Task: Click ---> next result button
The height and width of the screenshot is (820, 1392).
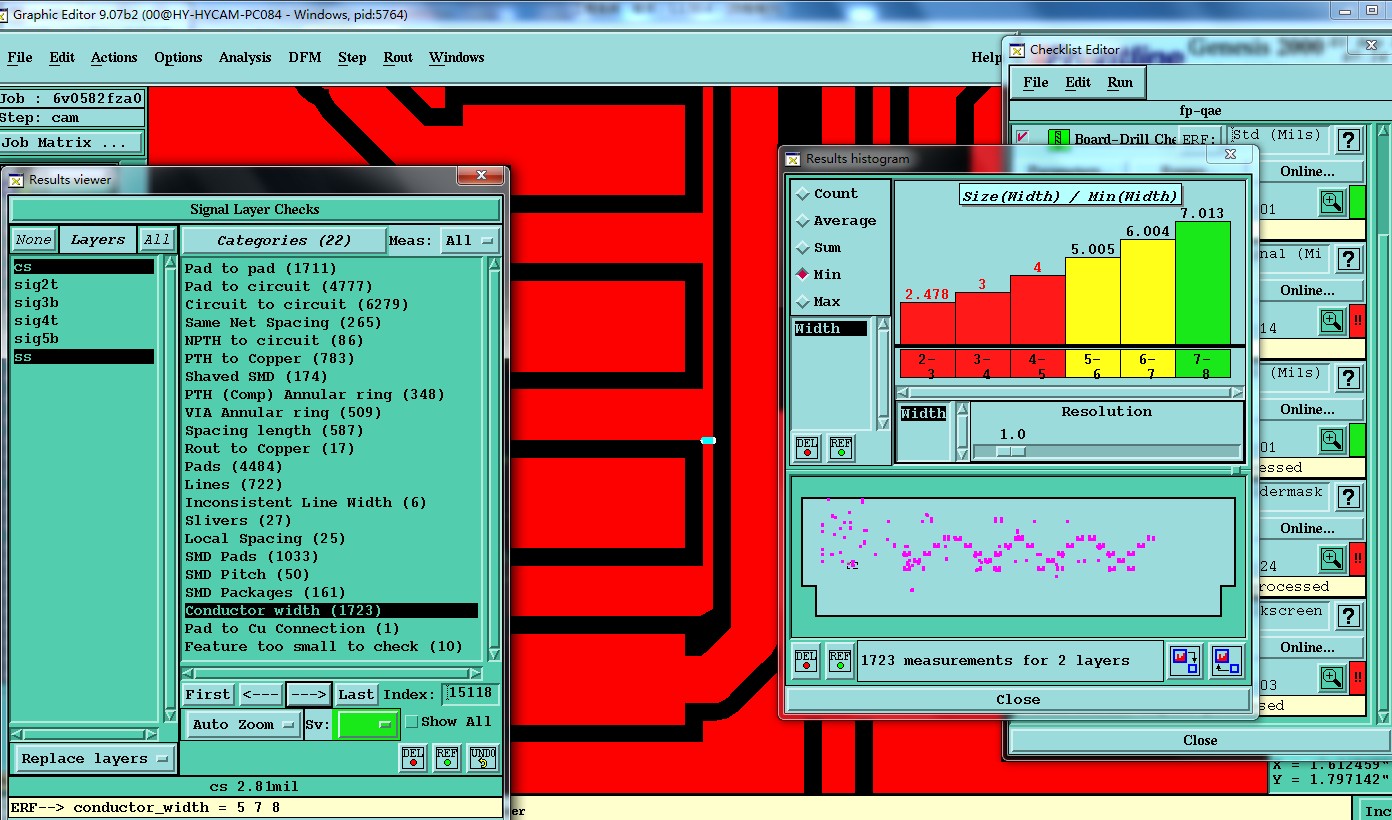Action: coord(308,694)
